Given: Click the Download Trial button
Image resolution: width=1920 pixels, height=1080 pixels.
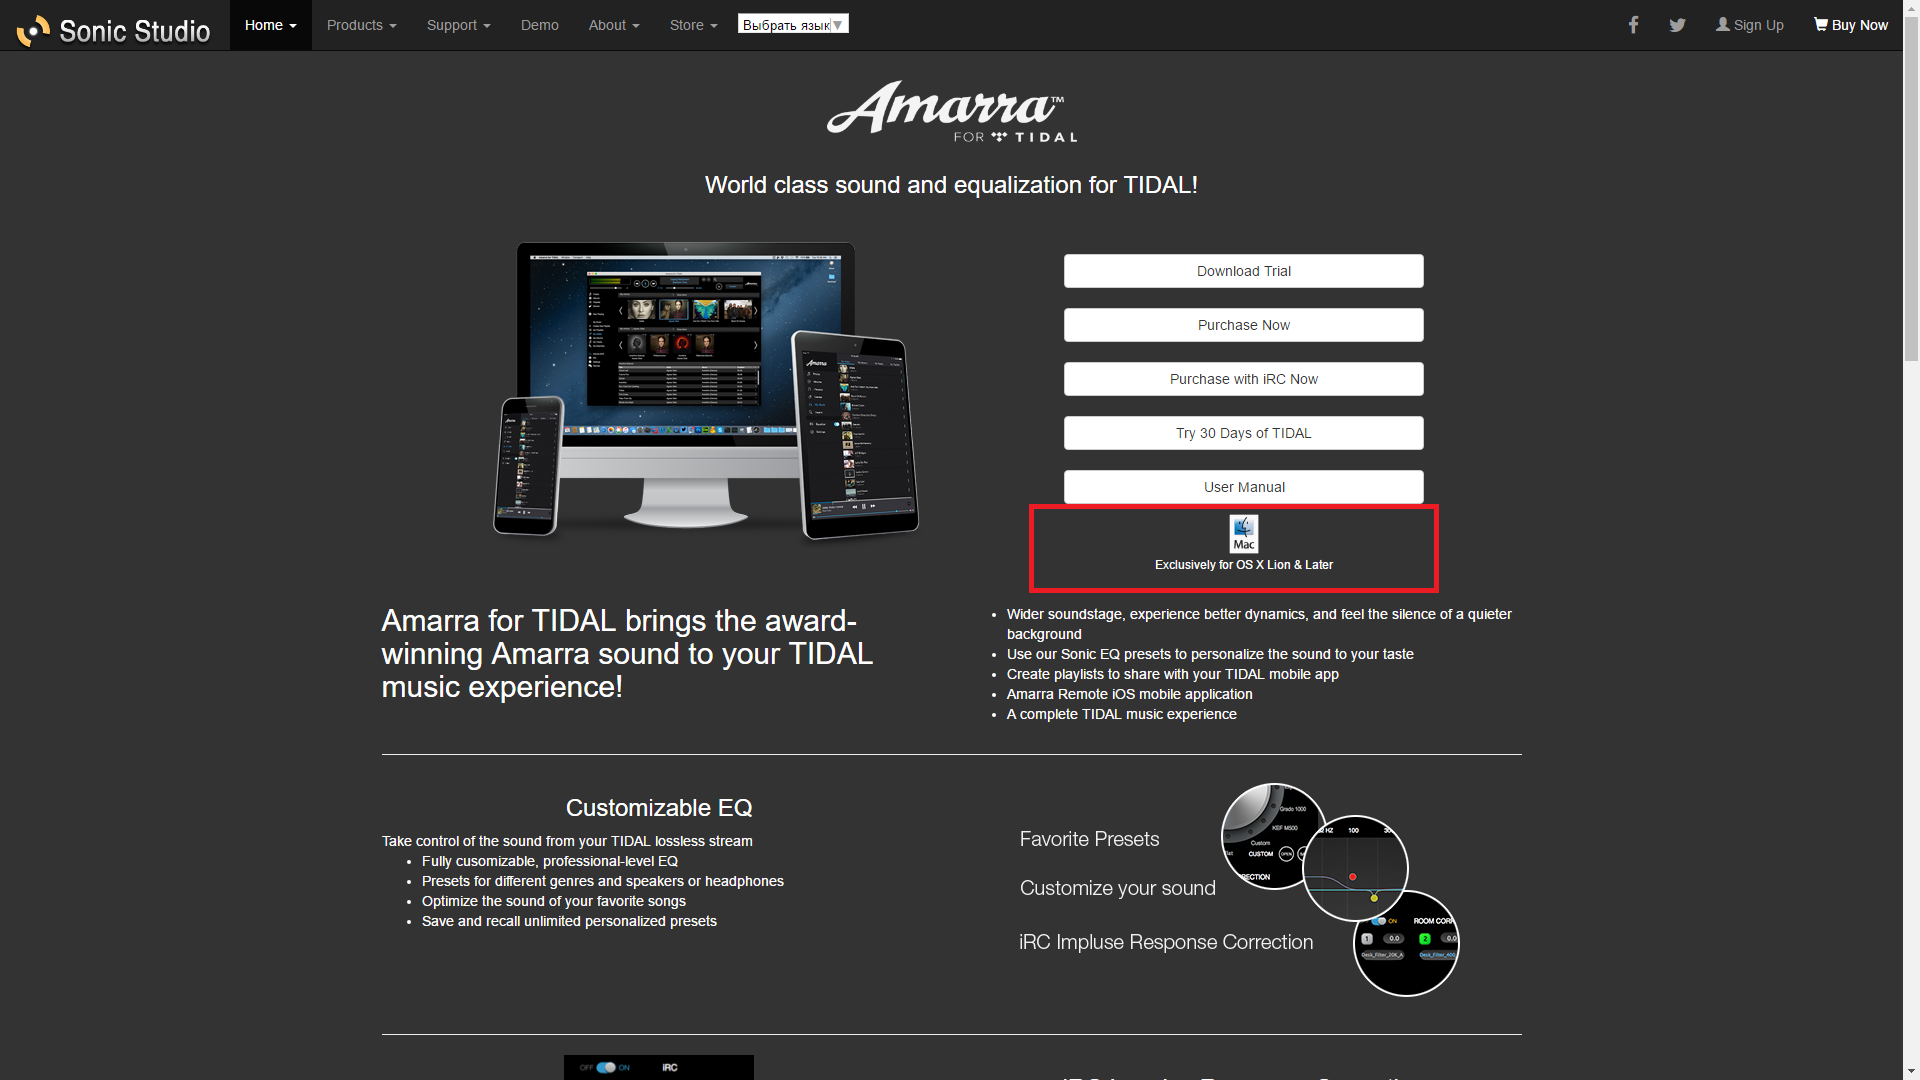Looking at the screenshot, I should point(1244,271).
